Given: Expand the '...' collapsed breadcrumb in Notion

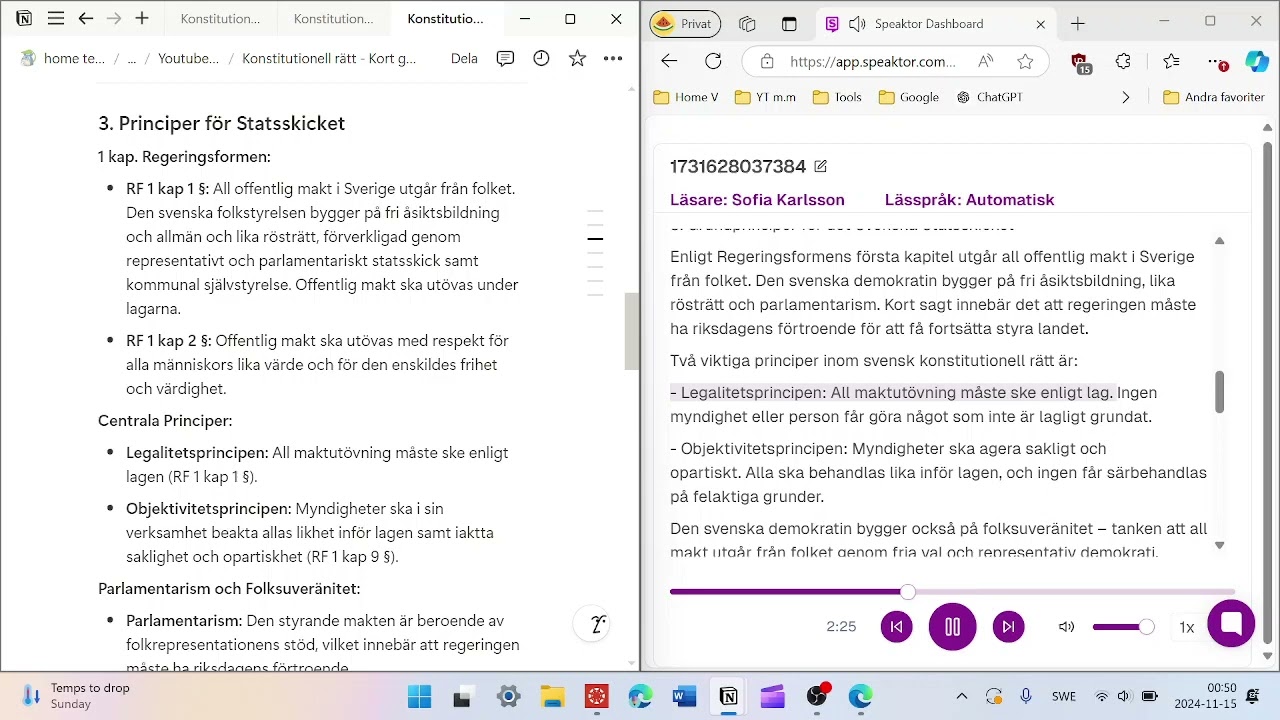Looking at the screenshot, I should click(131, 59).
